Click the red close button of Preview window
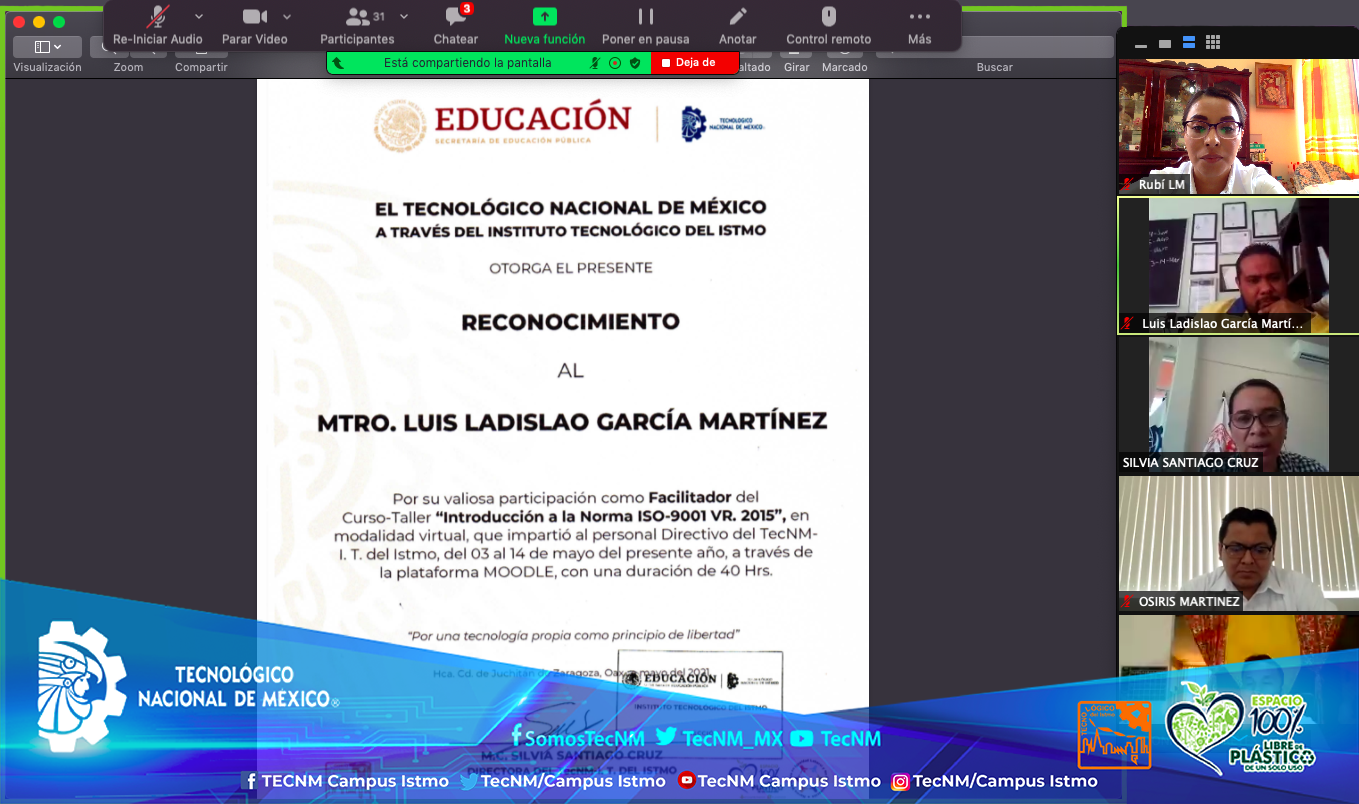The width and height of the screenshot is (1359, 804). pyautogui.click(x=20, y=22)
